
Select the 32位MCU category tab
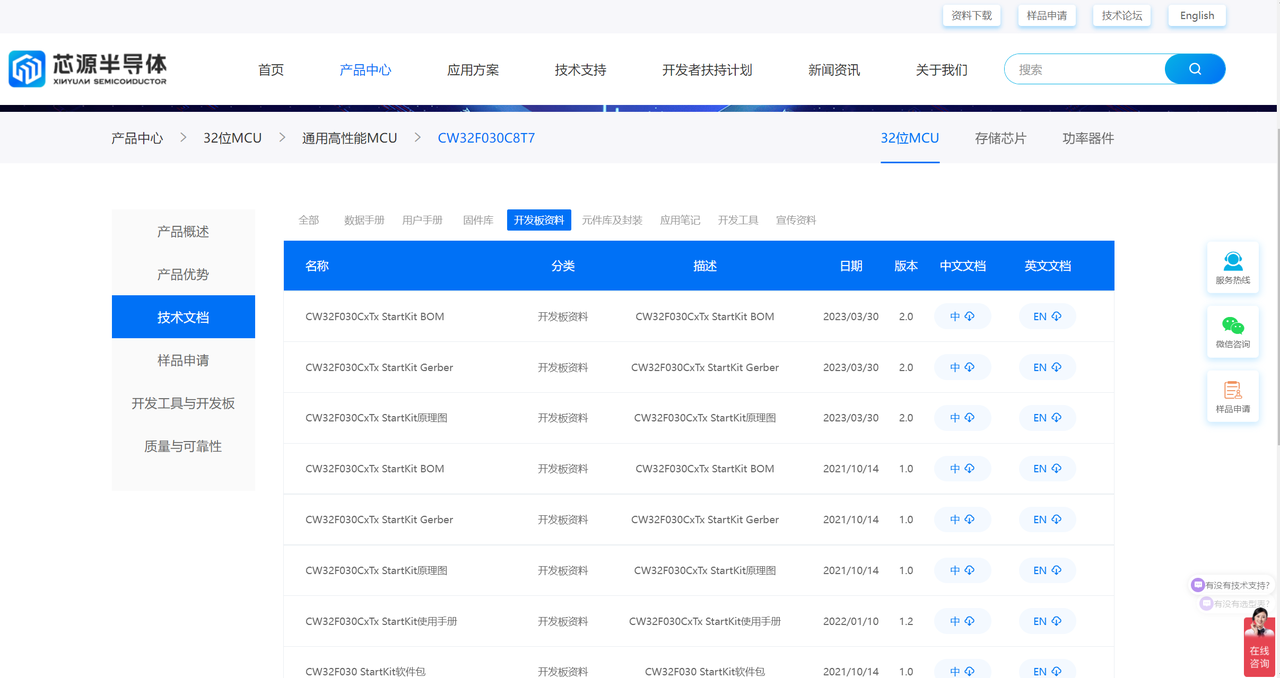910,138
